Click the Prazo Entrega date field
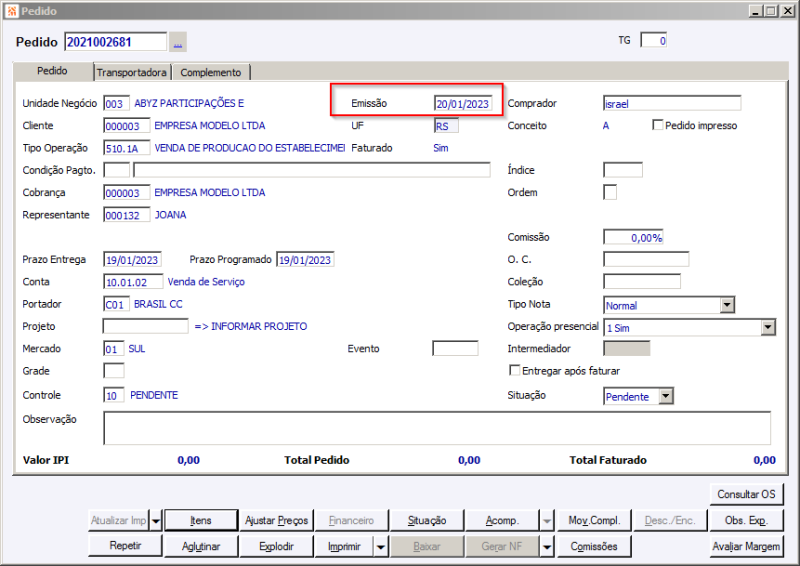Screen dimensions: 800x566 pos(133,260)
